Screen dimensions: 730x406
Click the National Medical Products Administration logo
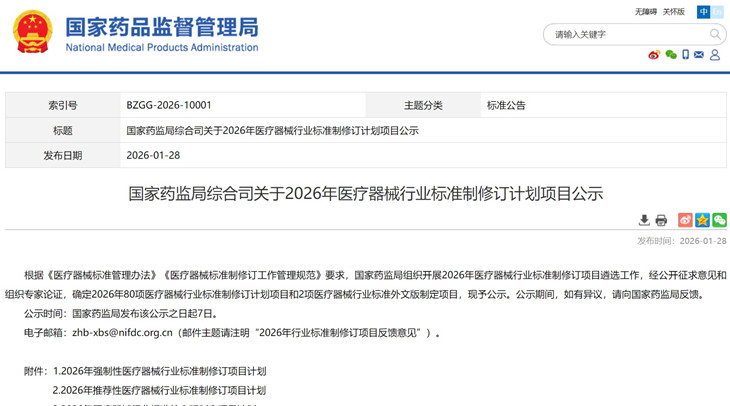[x=135, y=33]
